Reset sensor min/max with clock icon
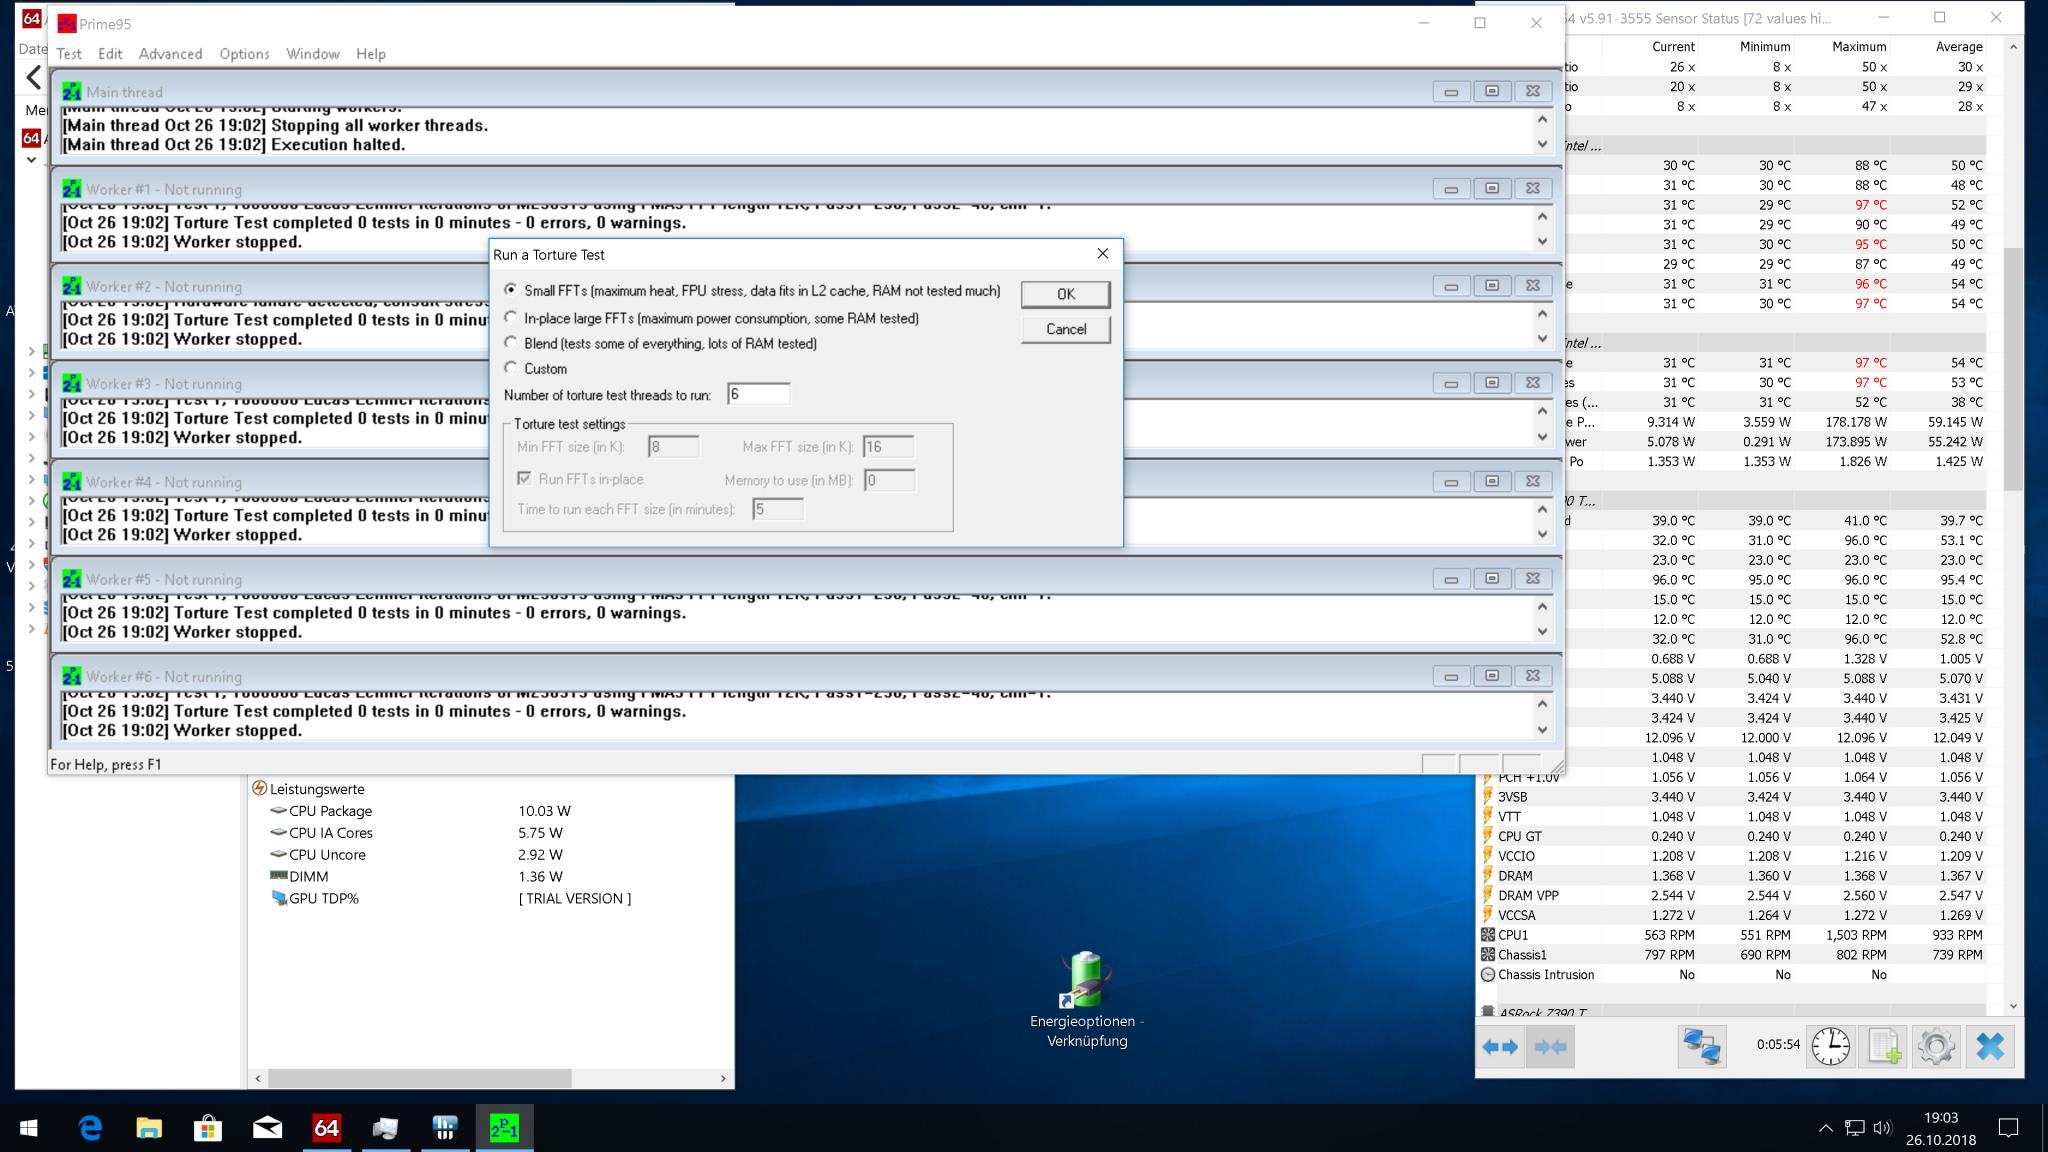 point(1830,1047)
